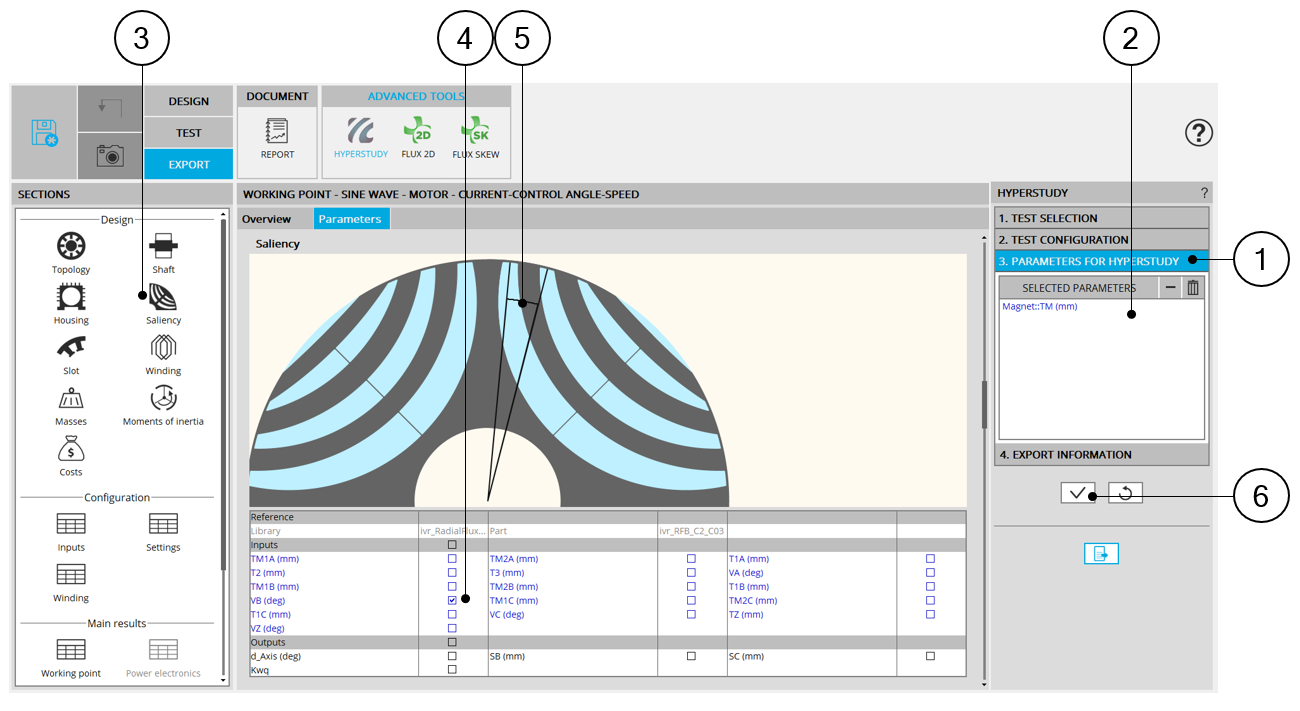1300x711 pixels.
Task: Validate the hyperstudy with checkmark button
Action: [x=1078, y=493]
